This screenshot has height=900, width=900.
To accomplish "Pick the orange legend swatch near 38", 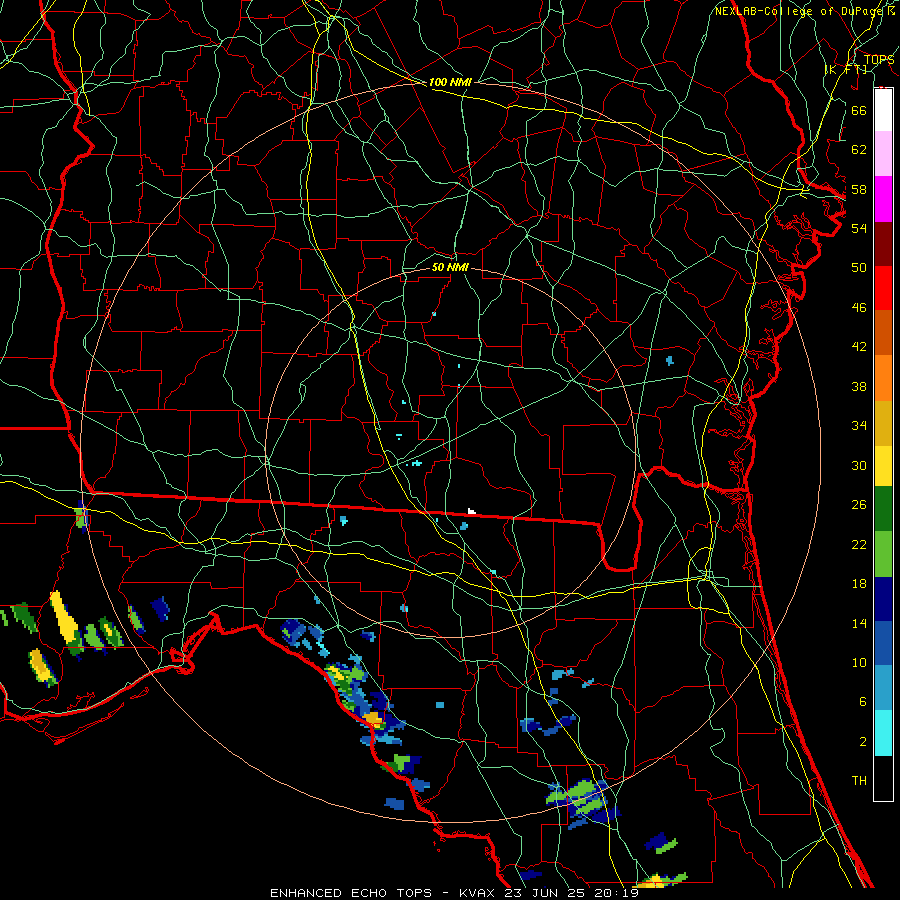I will click(x=883, y=378).
